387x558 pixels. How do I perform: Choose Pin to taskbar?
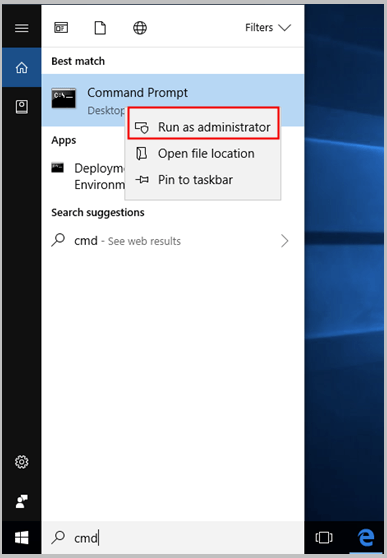click(x=203, y=180)
